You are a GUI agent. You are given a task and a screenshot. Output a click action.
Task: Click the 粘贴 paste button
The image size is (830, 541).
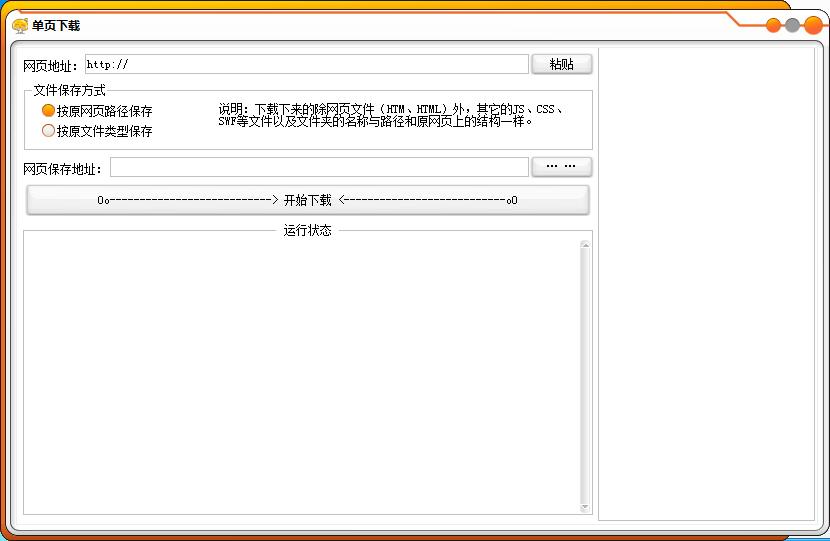click(561, 64)
